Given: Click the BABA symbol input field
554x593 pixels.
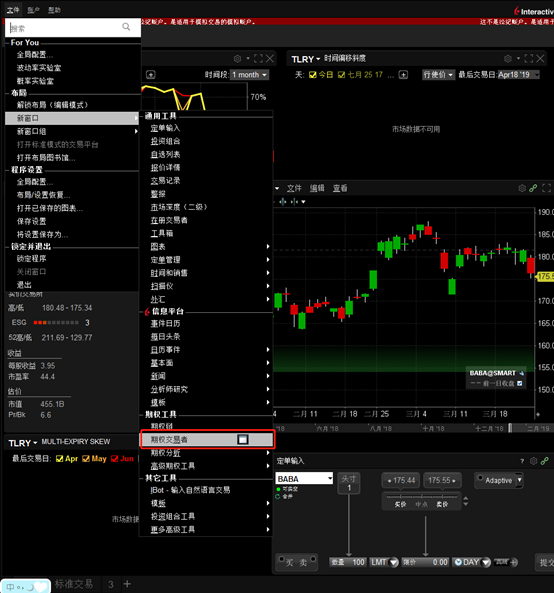Looking at the screenshot, I should click(x=304, y=479).
